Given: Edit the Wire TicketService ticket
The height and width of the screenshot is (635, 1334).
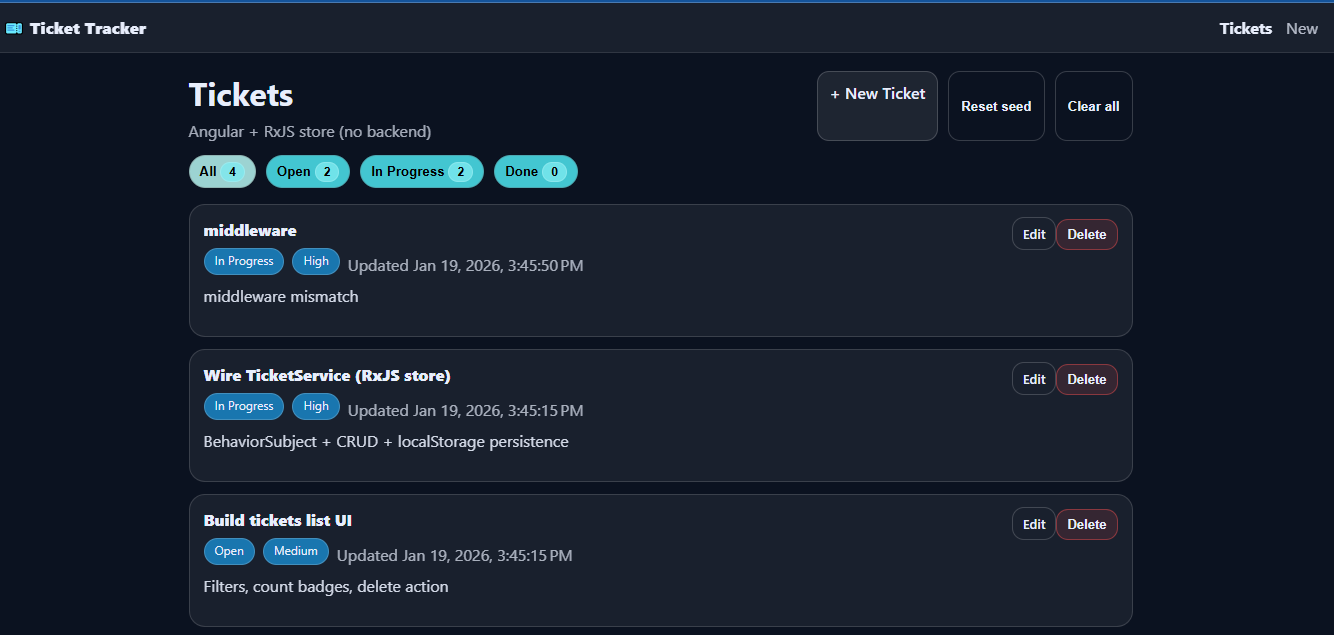Looking at the screenshot, I should click(1033, 378).
